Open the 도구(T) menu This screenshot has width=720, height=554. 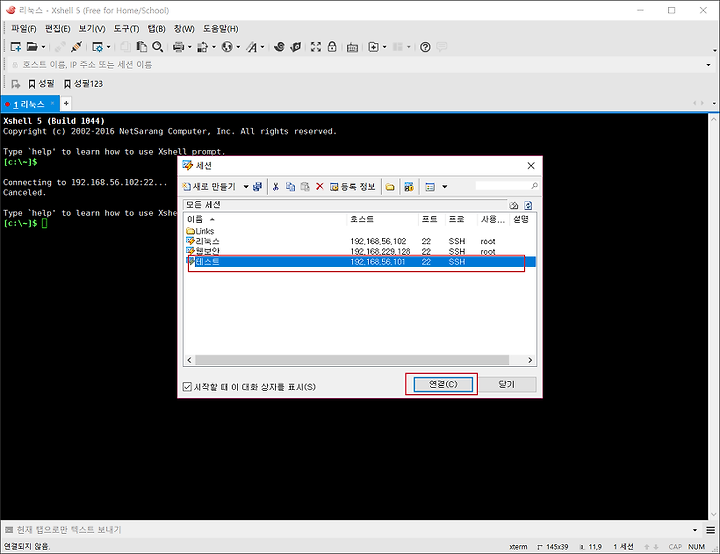click(126, 29)
